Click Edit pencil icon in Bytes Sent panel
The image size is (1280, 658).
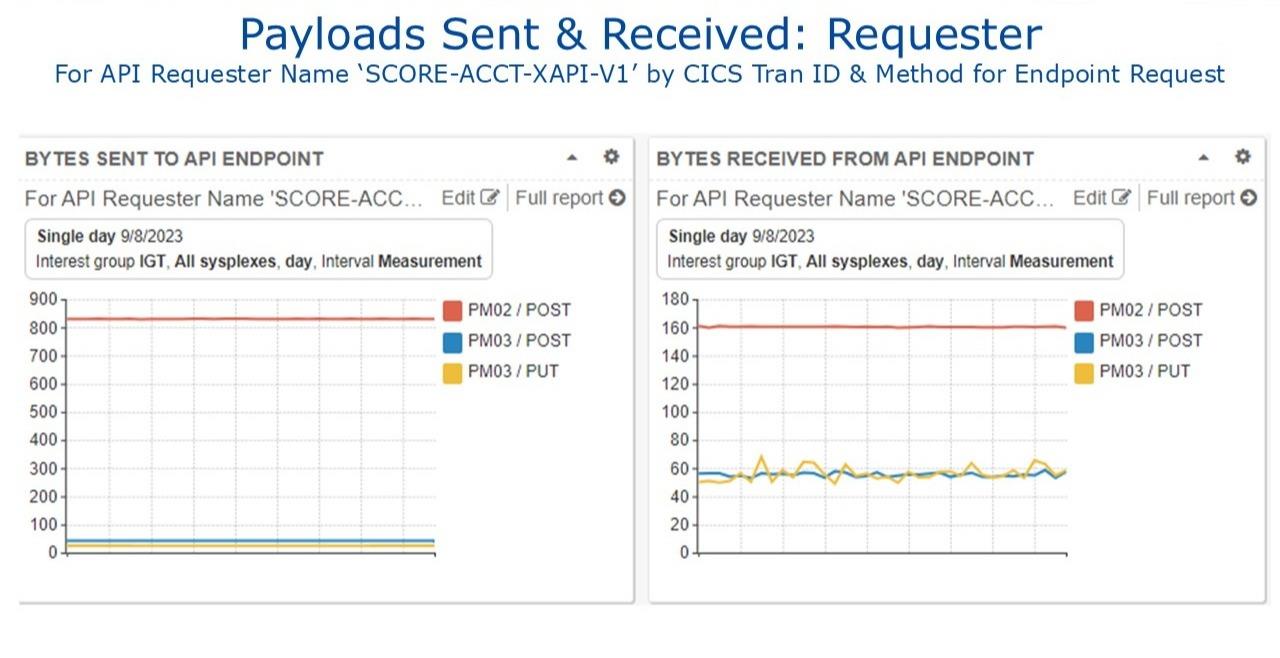pyautogui.click(x=489, y=198)
